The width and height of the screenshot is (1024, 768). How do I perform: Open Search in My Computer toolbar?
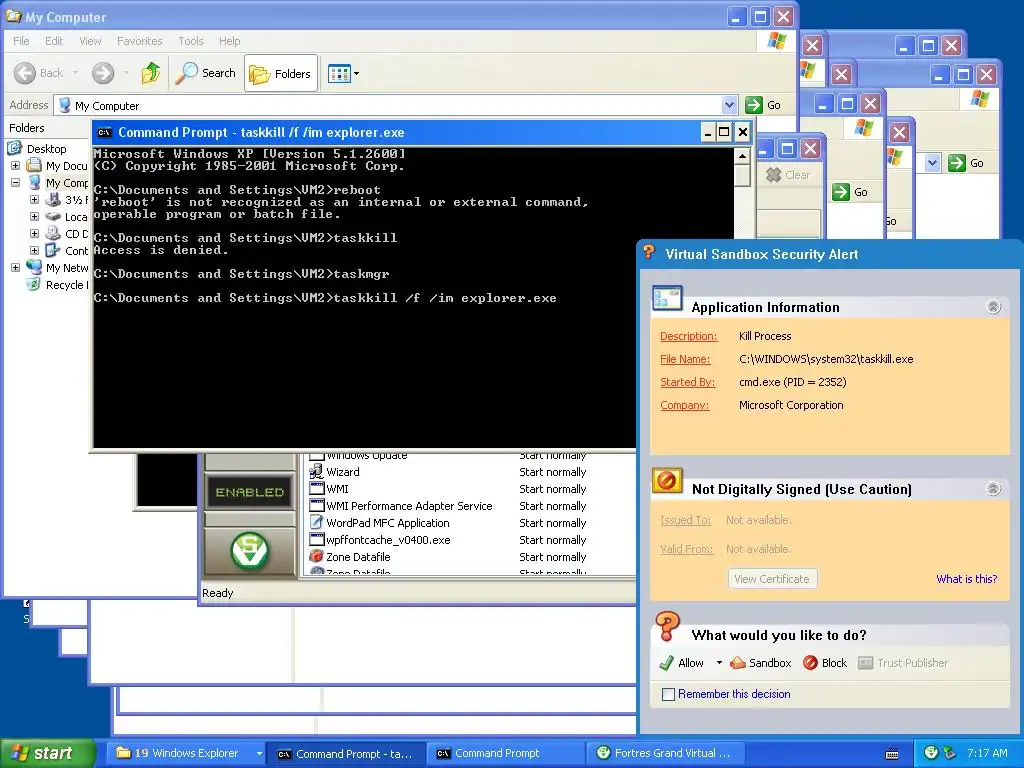pyautogui.click(x=206, y=73)
